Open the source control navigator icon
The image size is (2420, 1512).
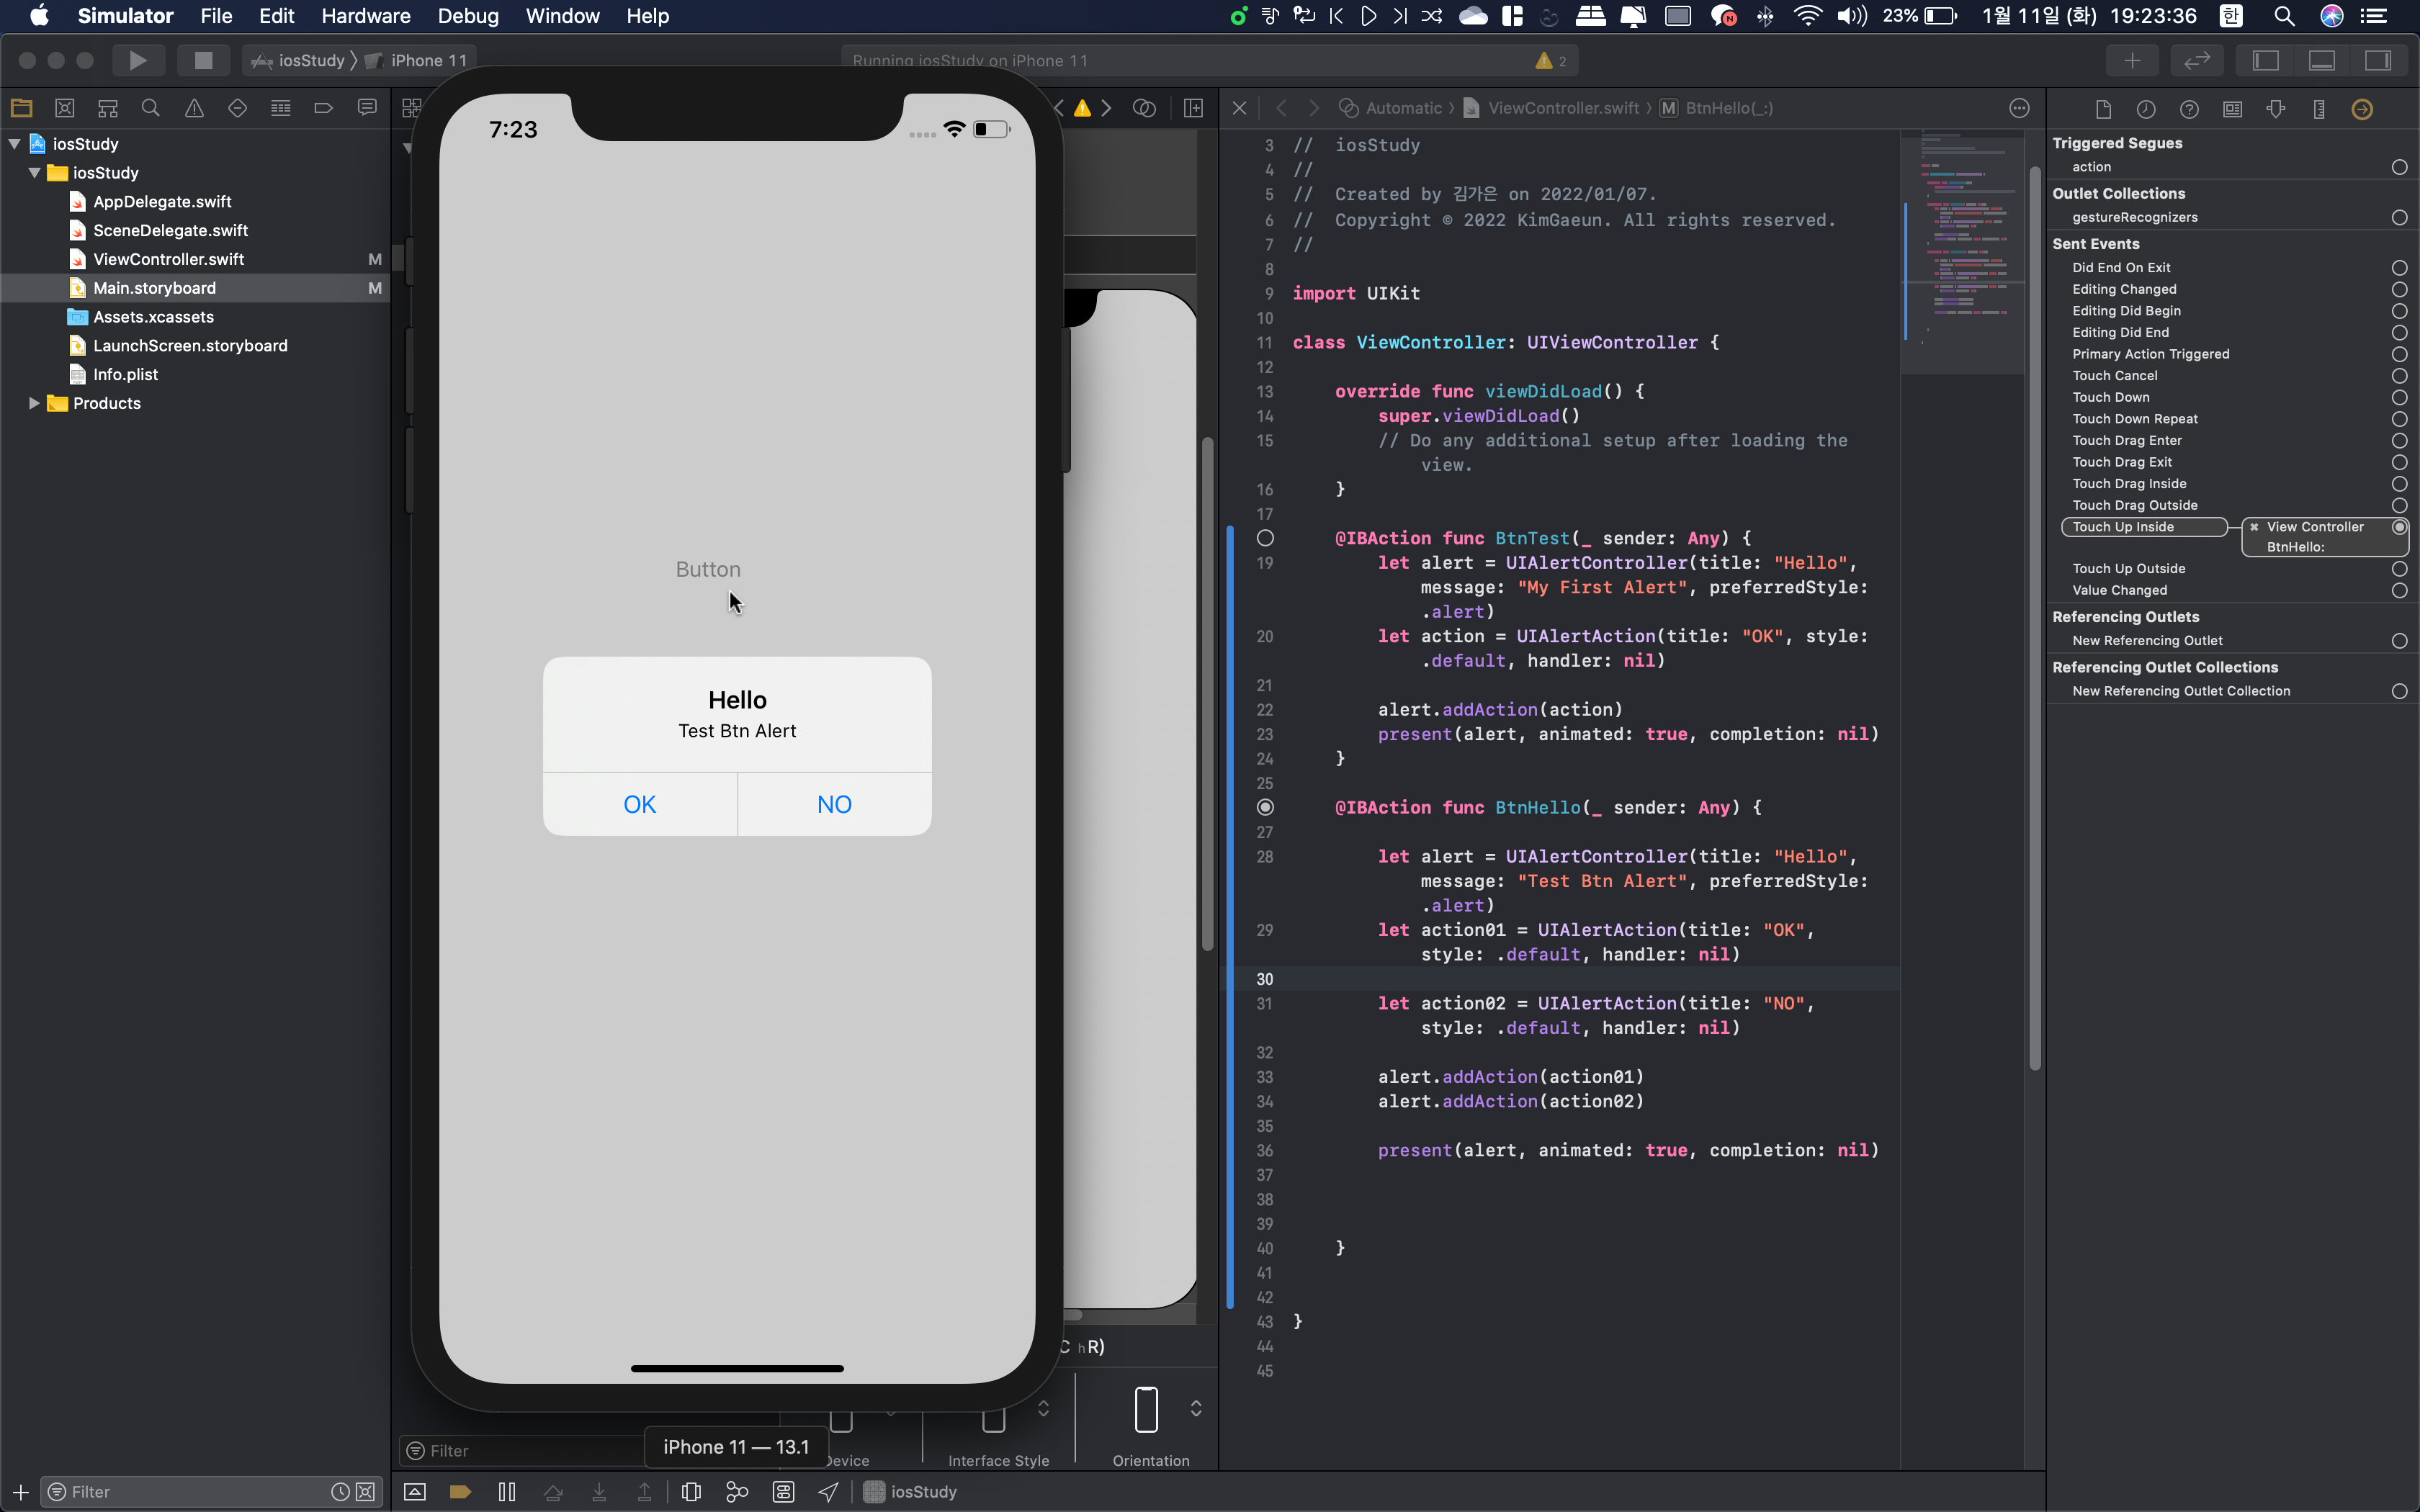(x=65, y=108)
